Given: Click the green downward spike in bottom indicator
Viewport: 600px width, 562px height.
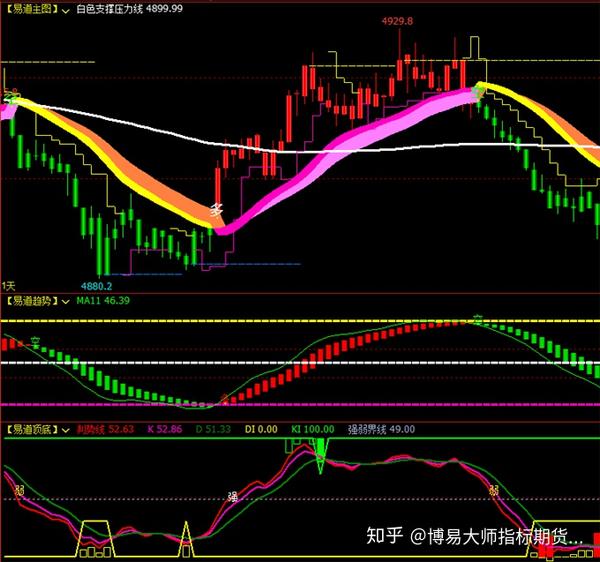Looking at the screenshot, I should [321, 462].
